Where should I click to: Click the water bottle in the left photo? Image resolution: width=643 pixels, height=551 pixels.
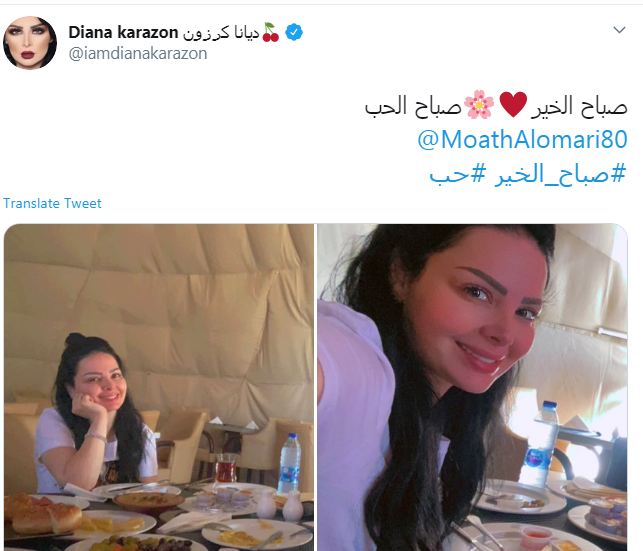[290, 463]
